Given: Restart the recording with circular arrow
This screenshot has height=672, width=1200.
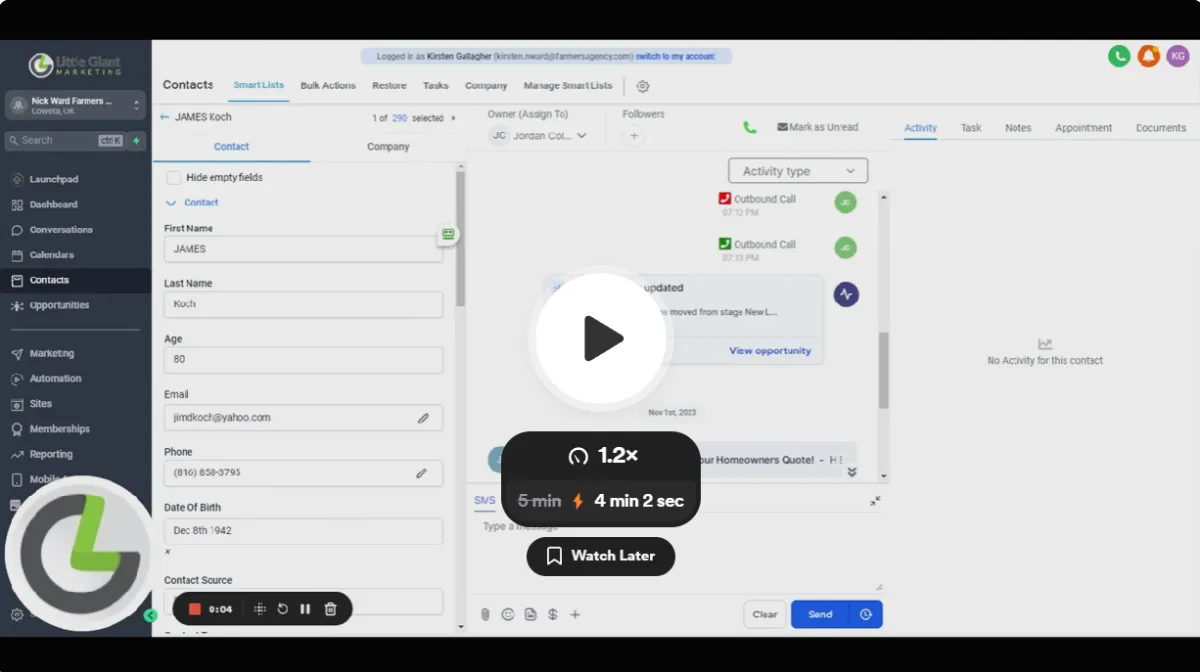Looking at the screenshot, I should click(x=283, y=609).
